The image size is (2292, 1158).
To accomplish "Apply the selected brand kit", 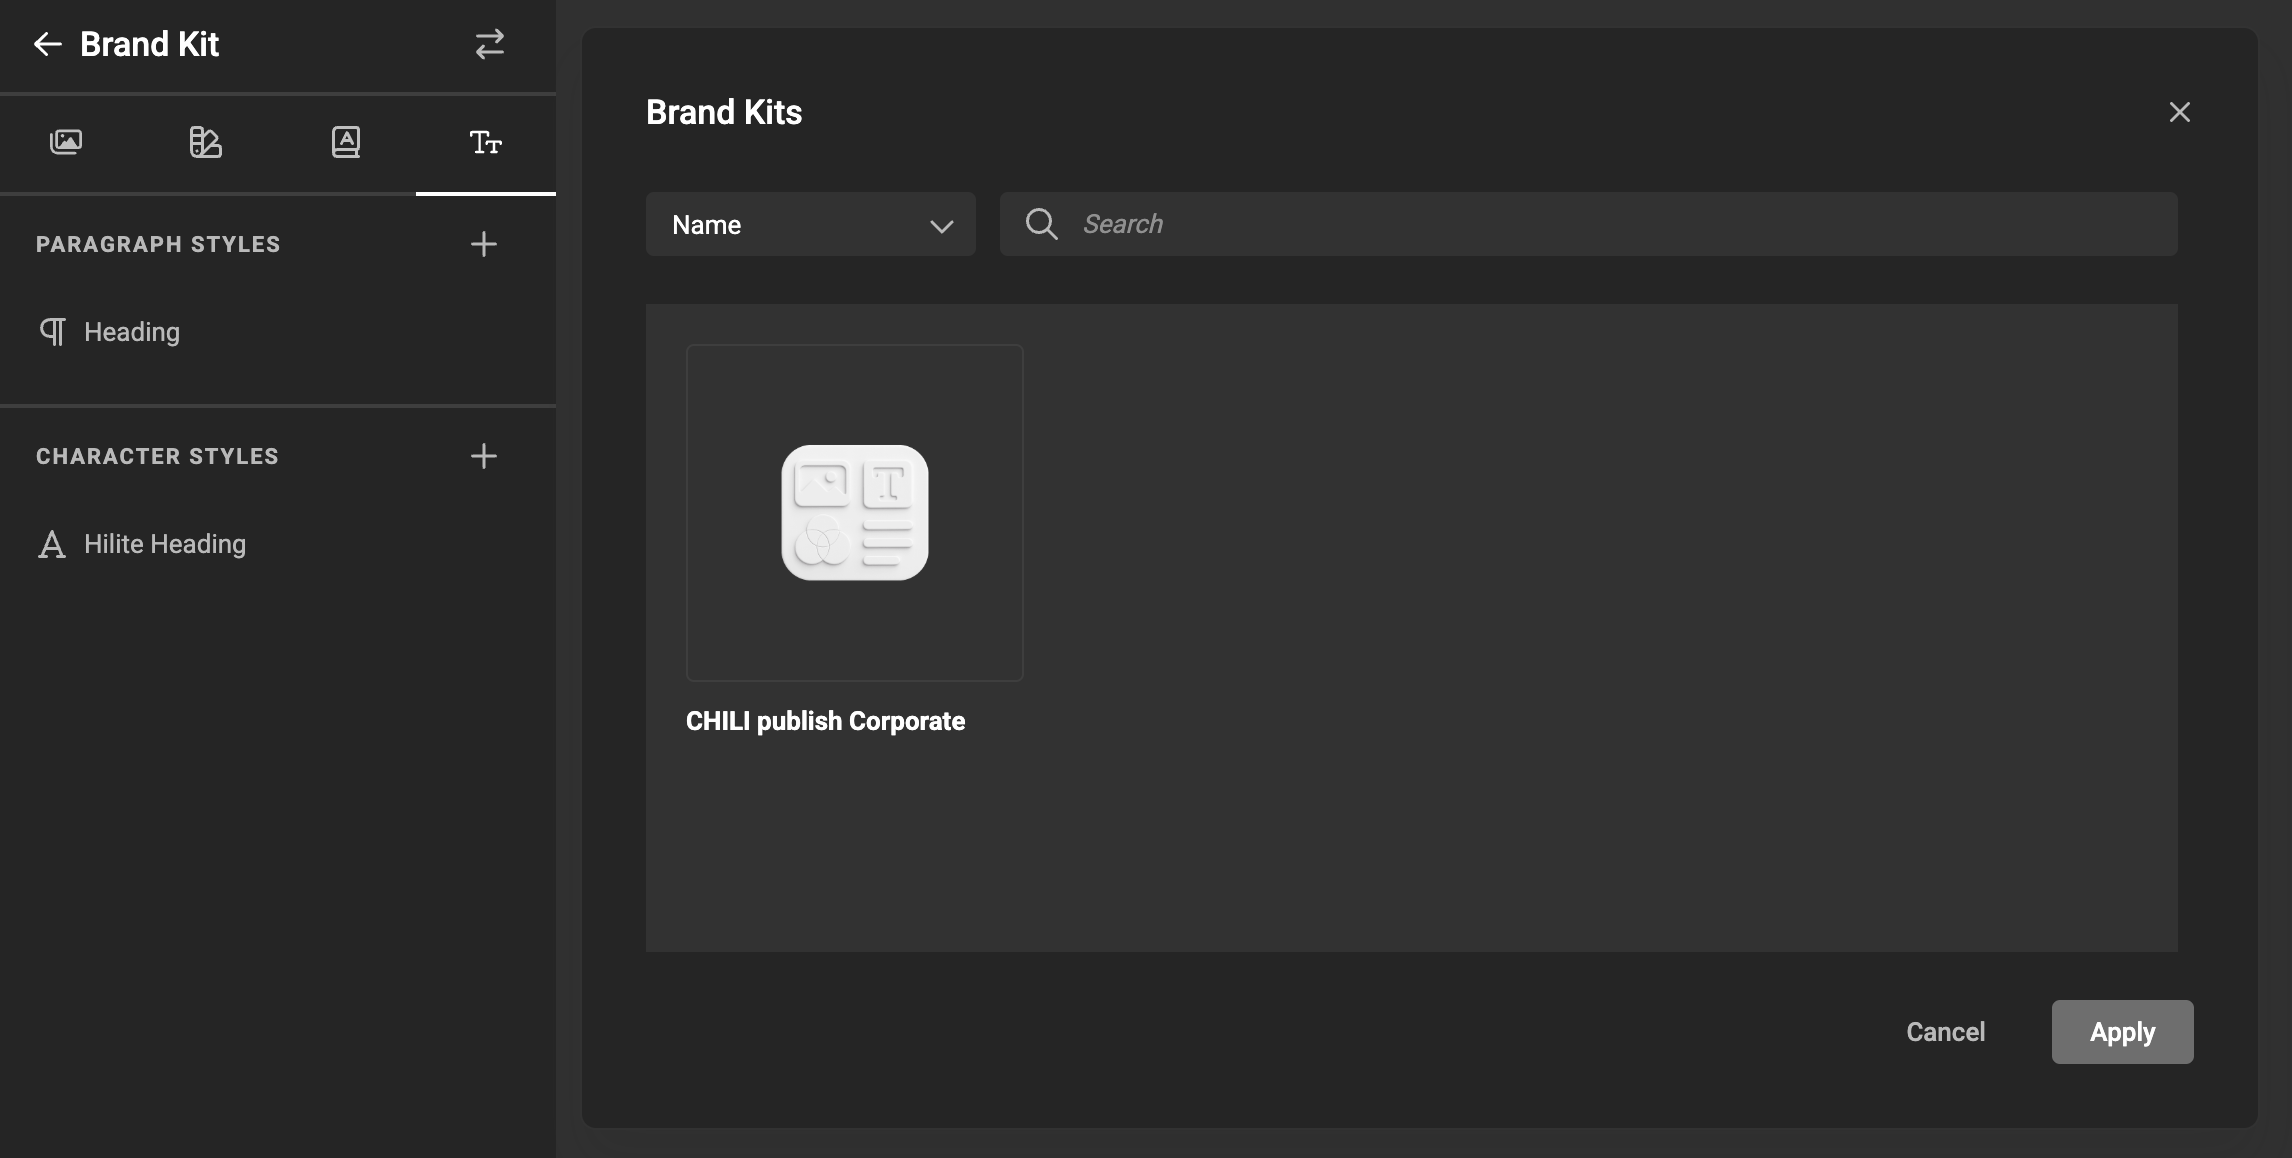I will tap(2122, 1032).
